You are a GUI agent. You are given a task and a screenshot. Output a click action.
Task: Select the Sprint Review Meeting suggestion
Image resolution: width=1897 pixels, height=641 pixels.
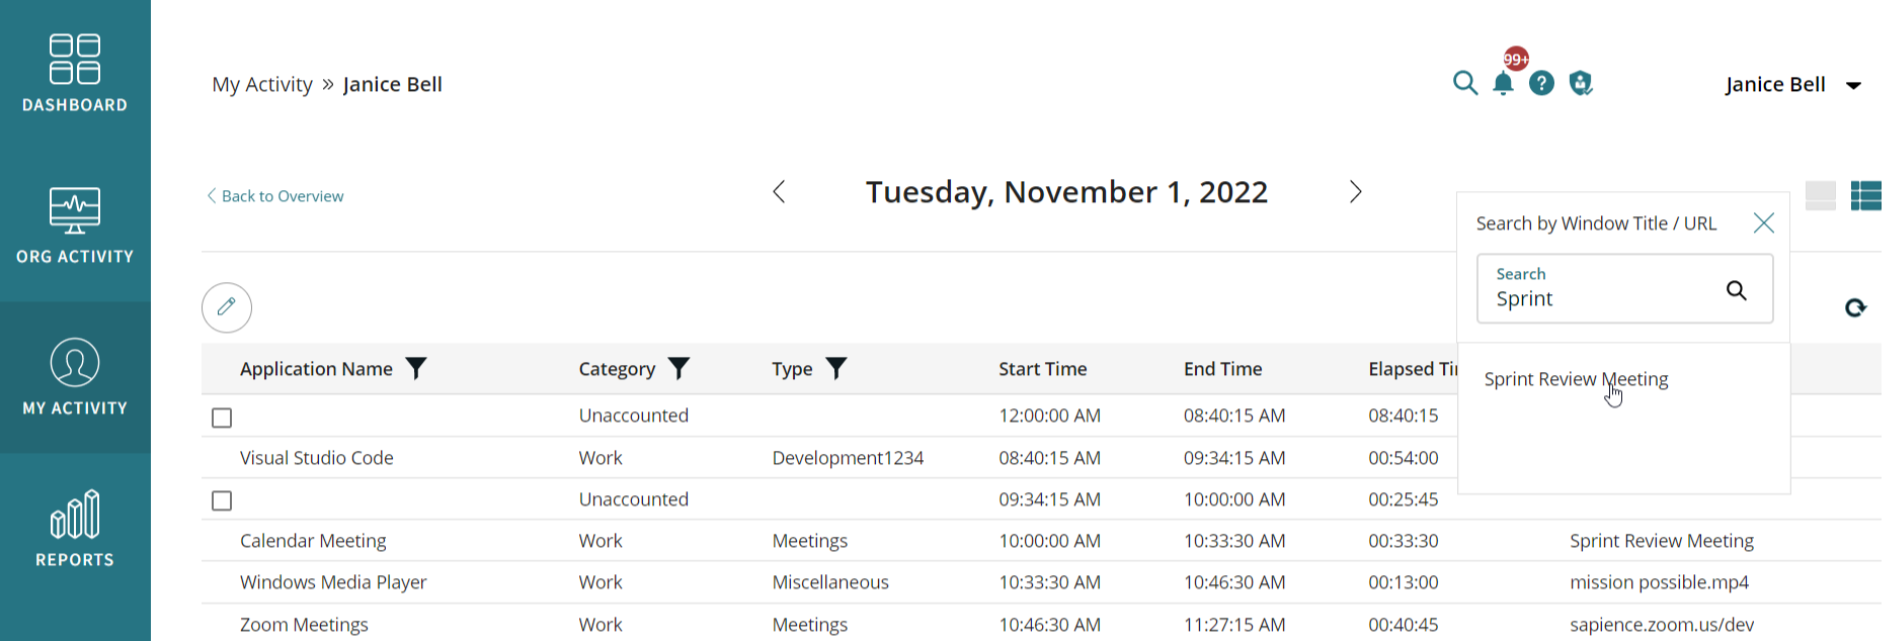click(x=1576, y=379)
